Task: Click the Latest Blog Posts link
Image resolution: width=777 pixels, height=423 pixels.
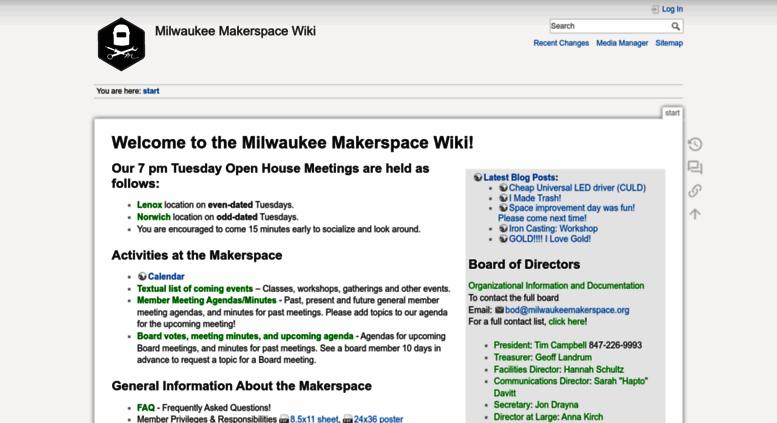Action: (519, 177)
